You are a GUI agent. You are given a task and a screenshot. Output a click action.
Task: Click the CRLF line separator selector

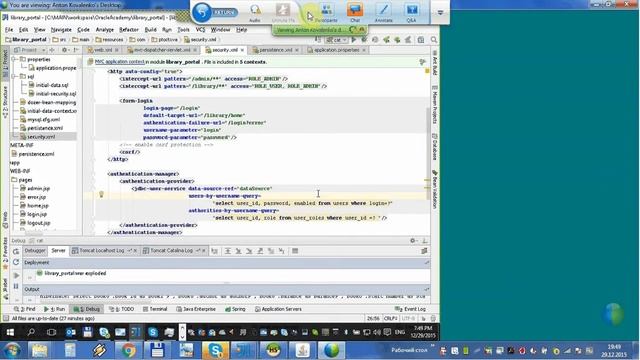[391, 318]
